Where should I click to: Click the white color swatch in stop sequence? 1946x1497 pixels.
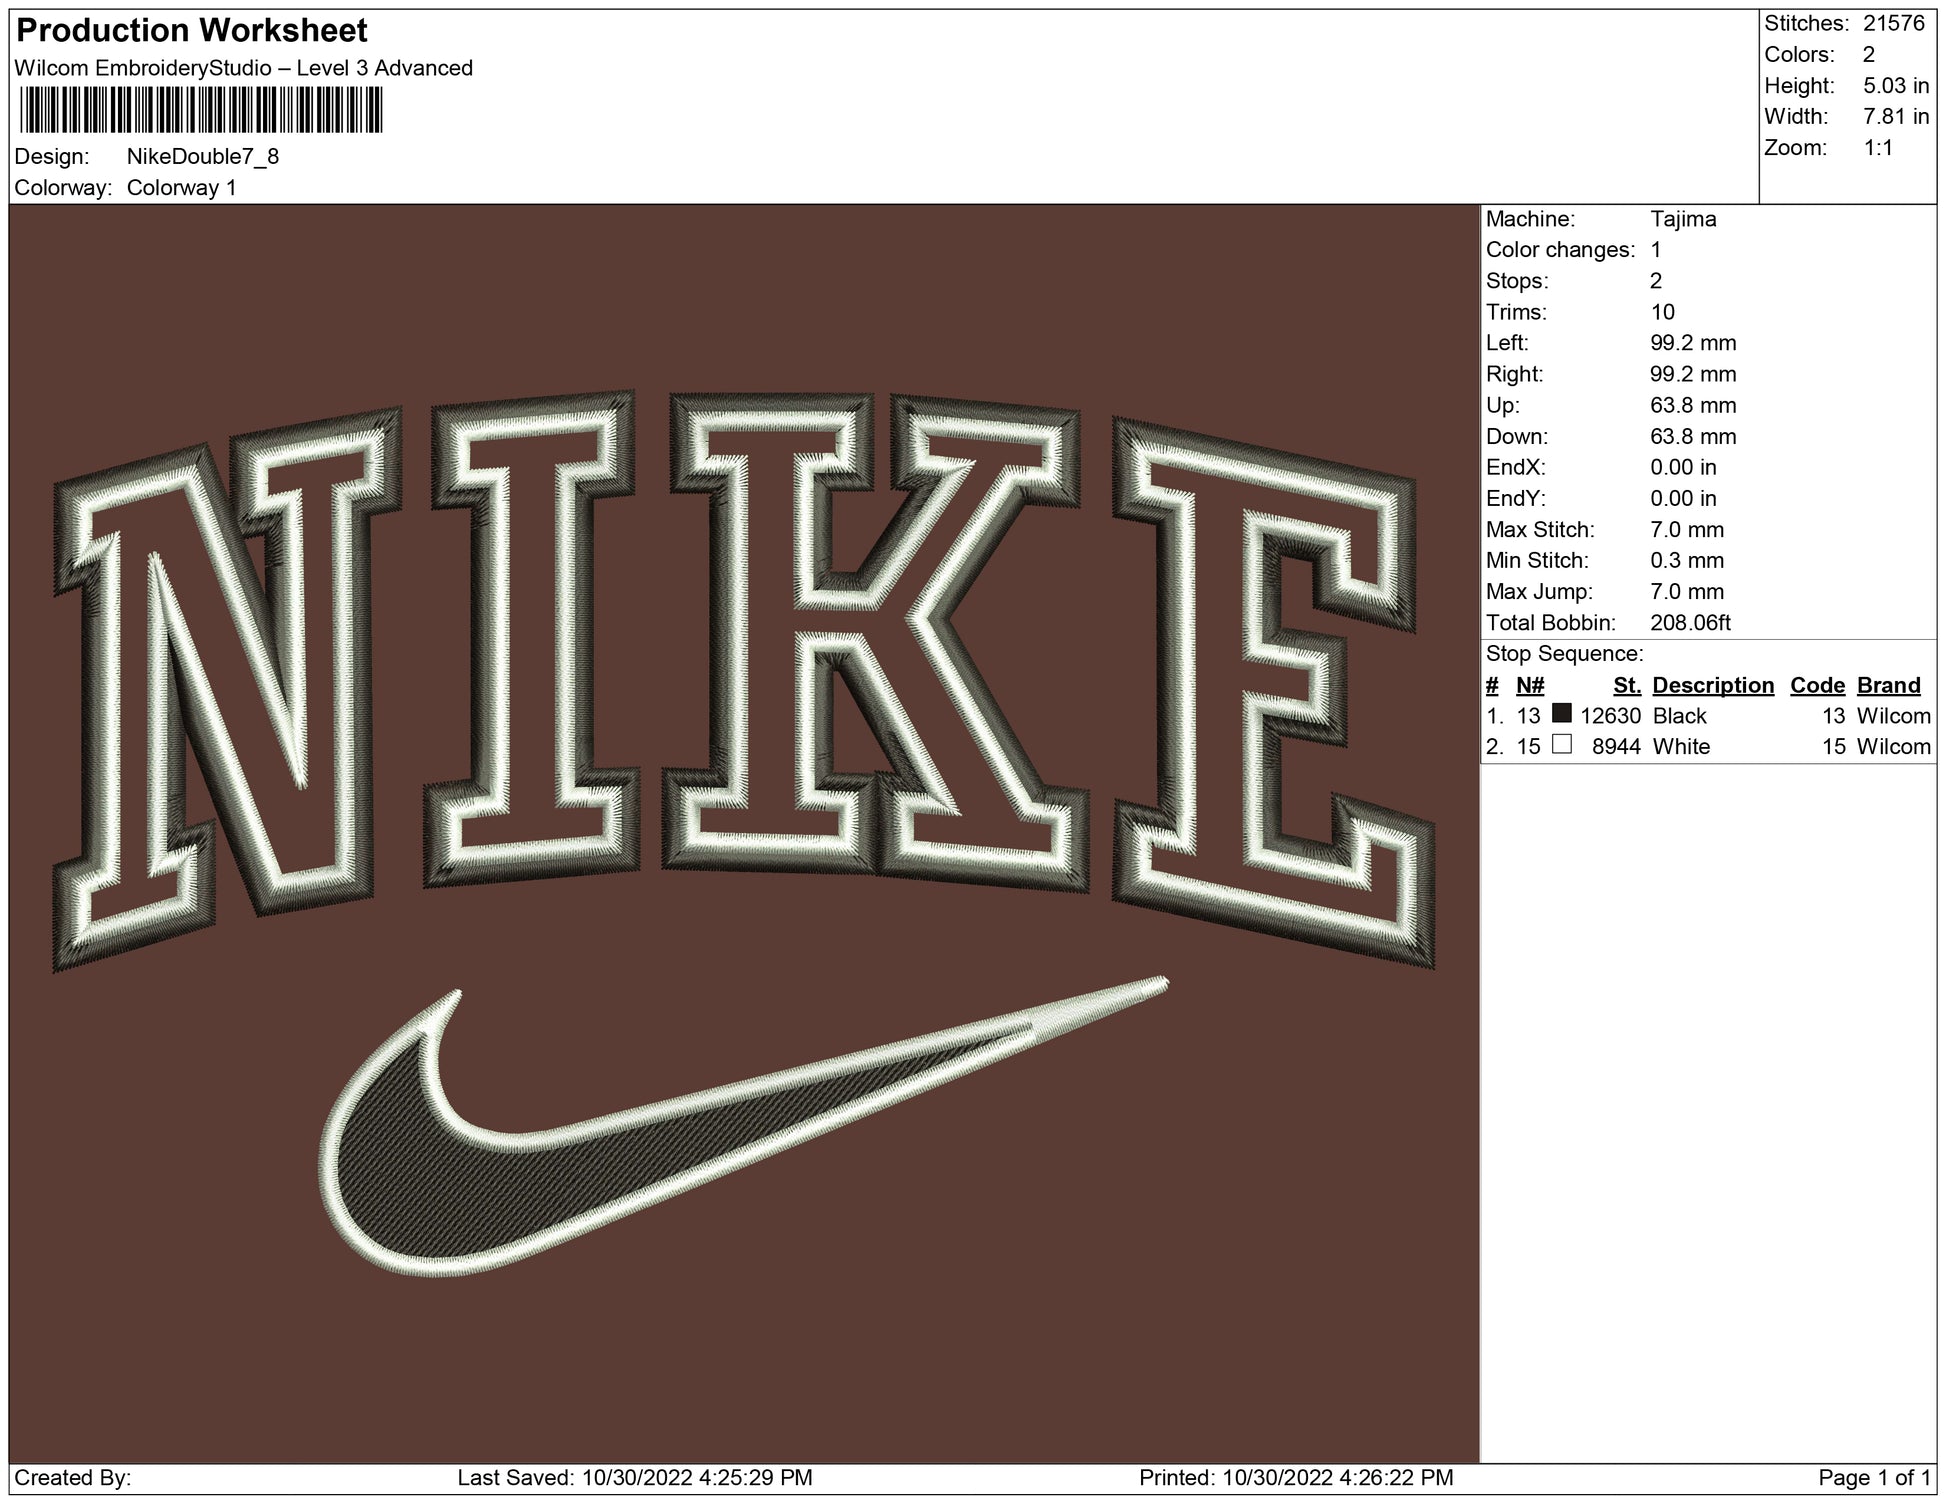click(1561, 745)
